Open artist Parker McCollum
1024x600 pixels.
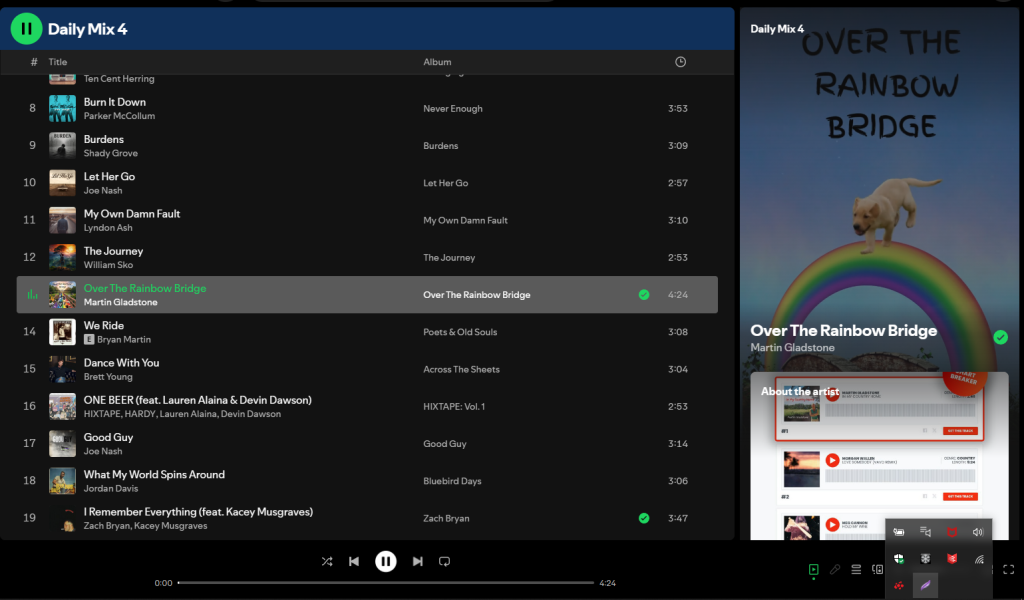point(119,116)
